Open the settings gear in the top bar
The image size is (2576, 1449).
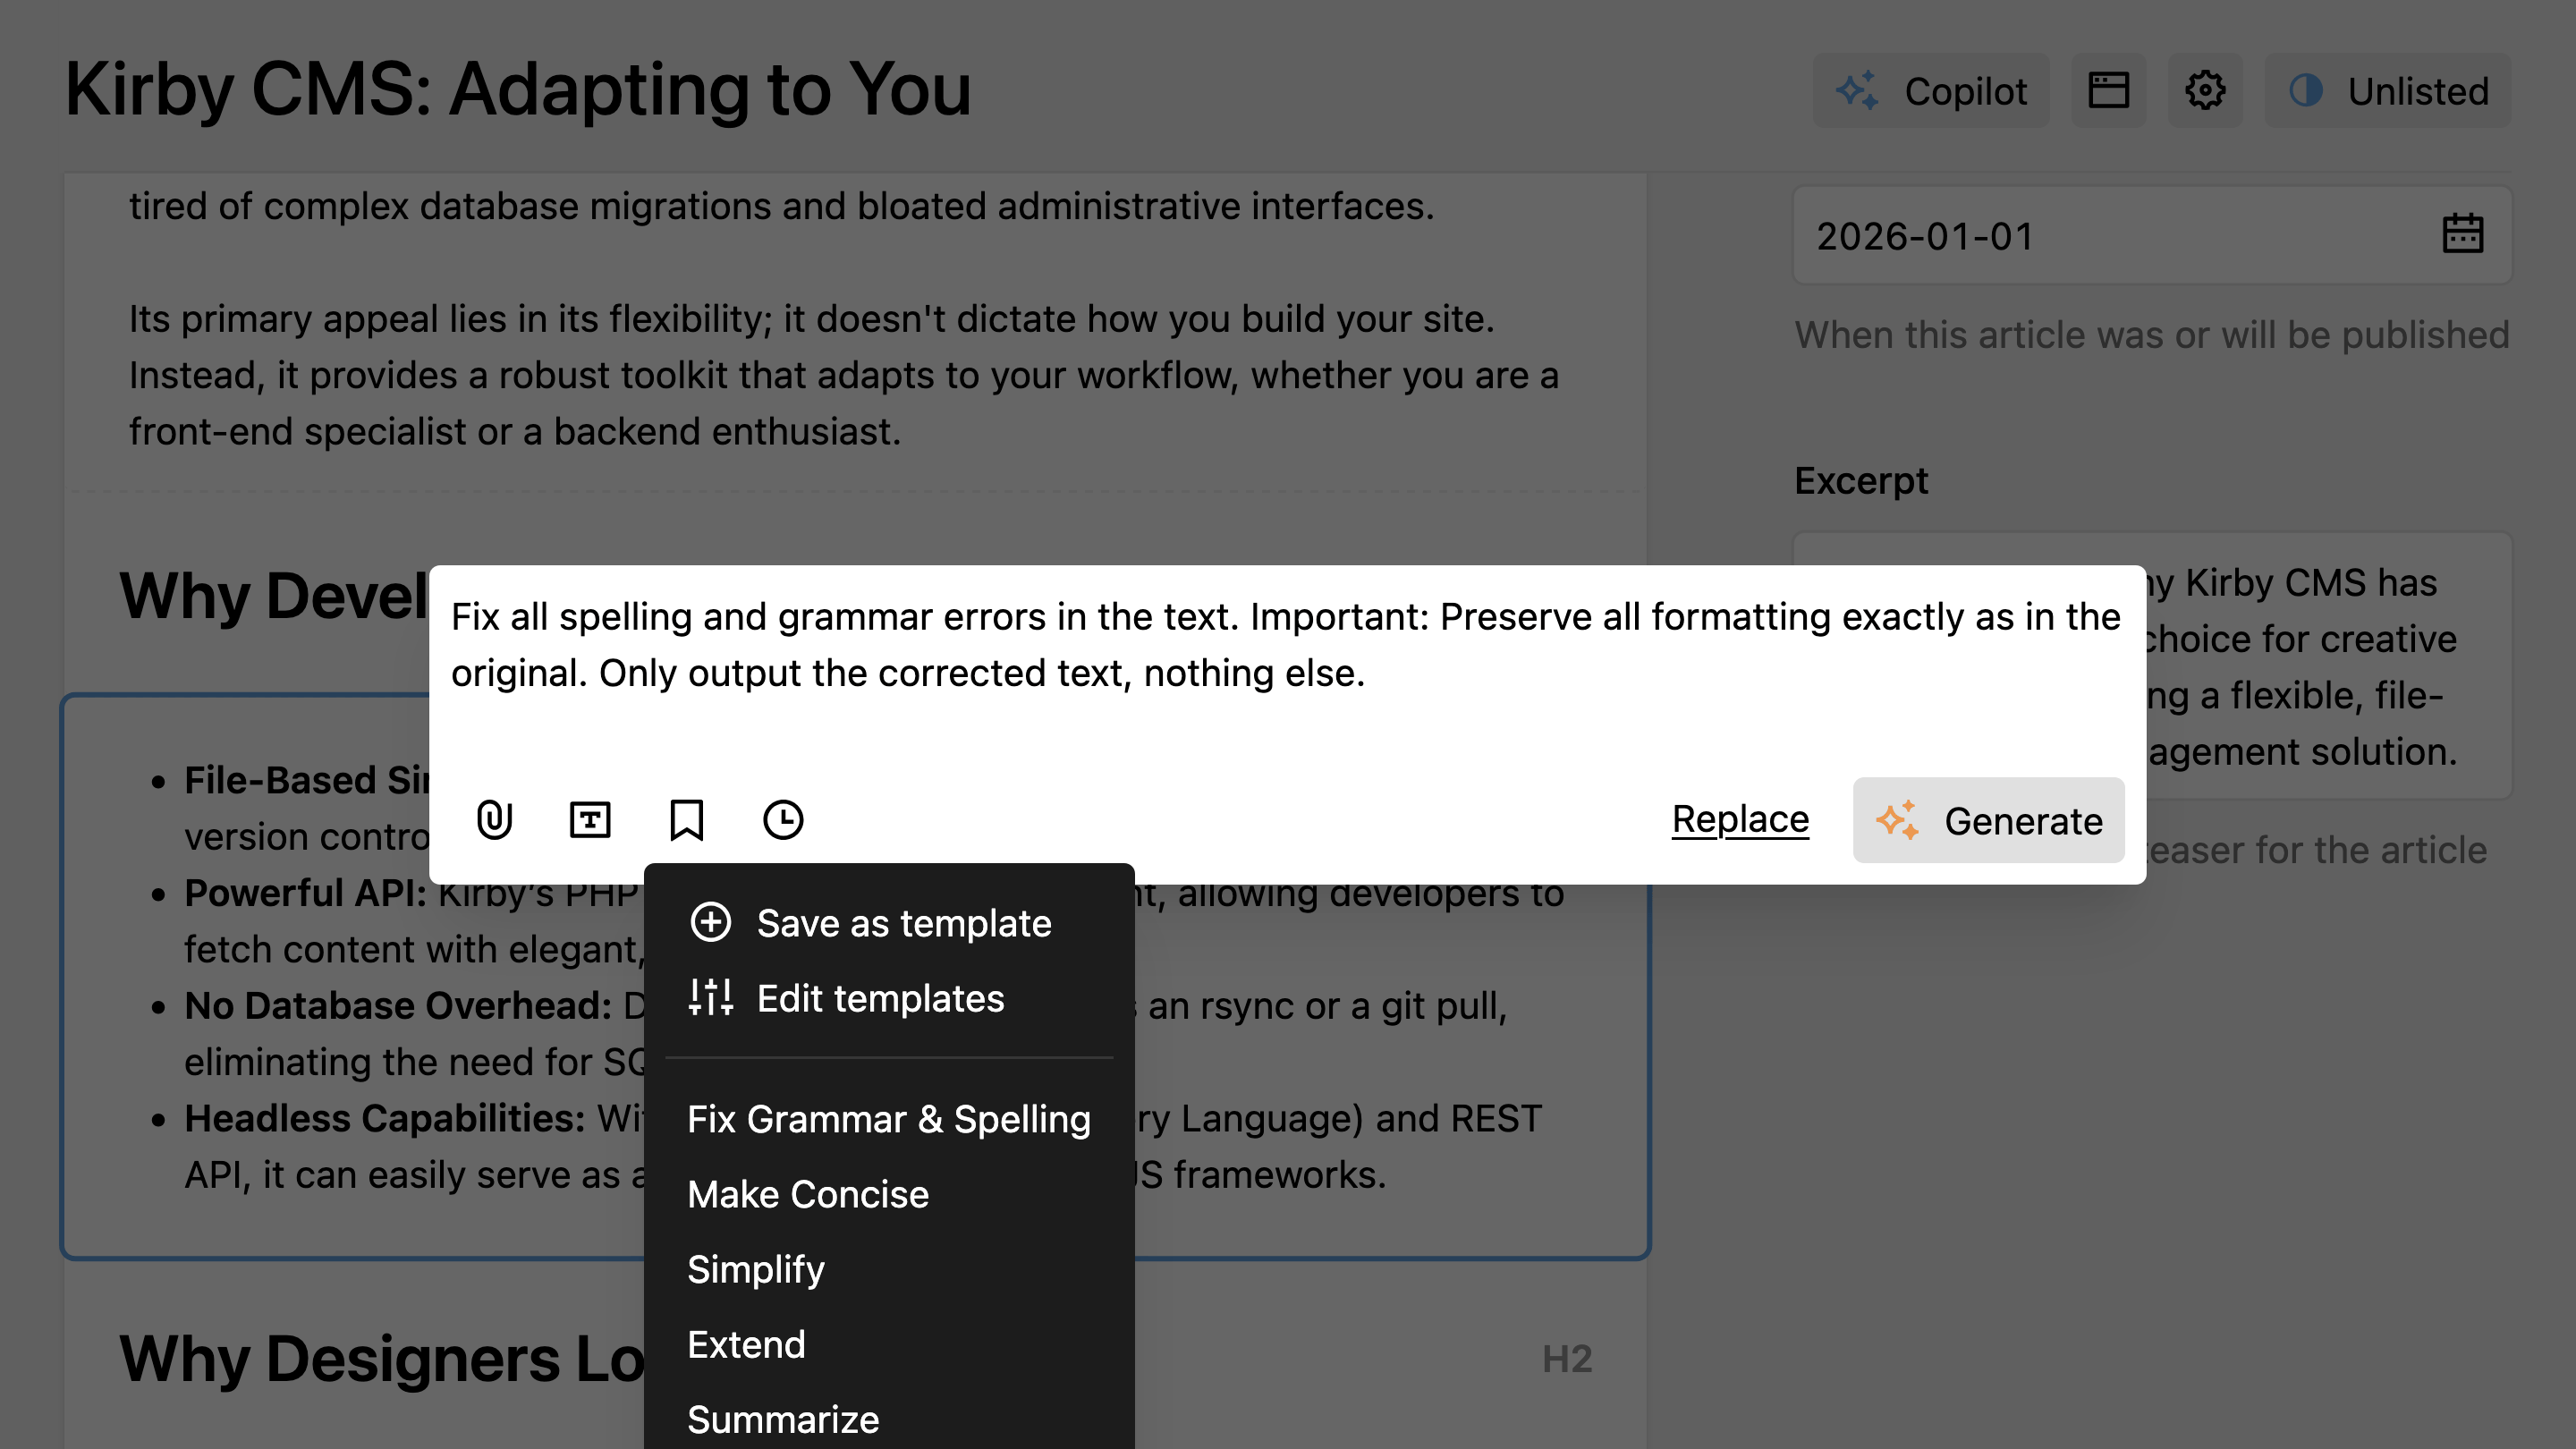(x=2205, y=90)
